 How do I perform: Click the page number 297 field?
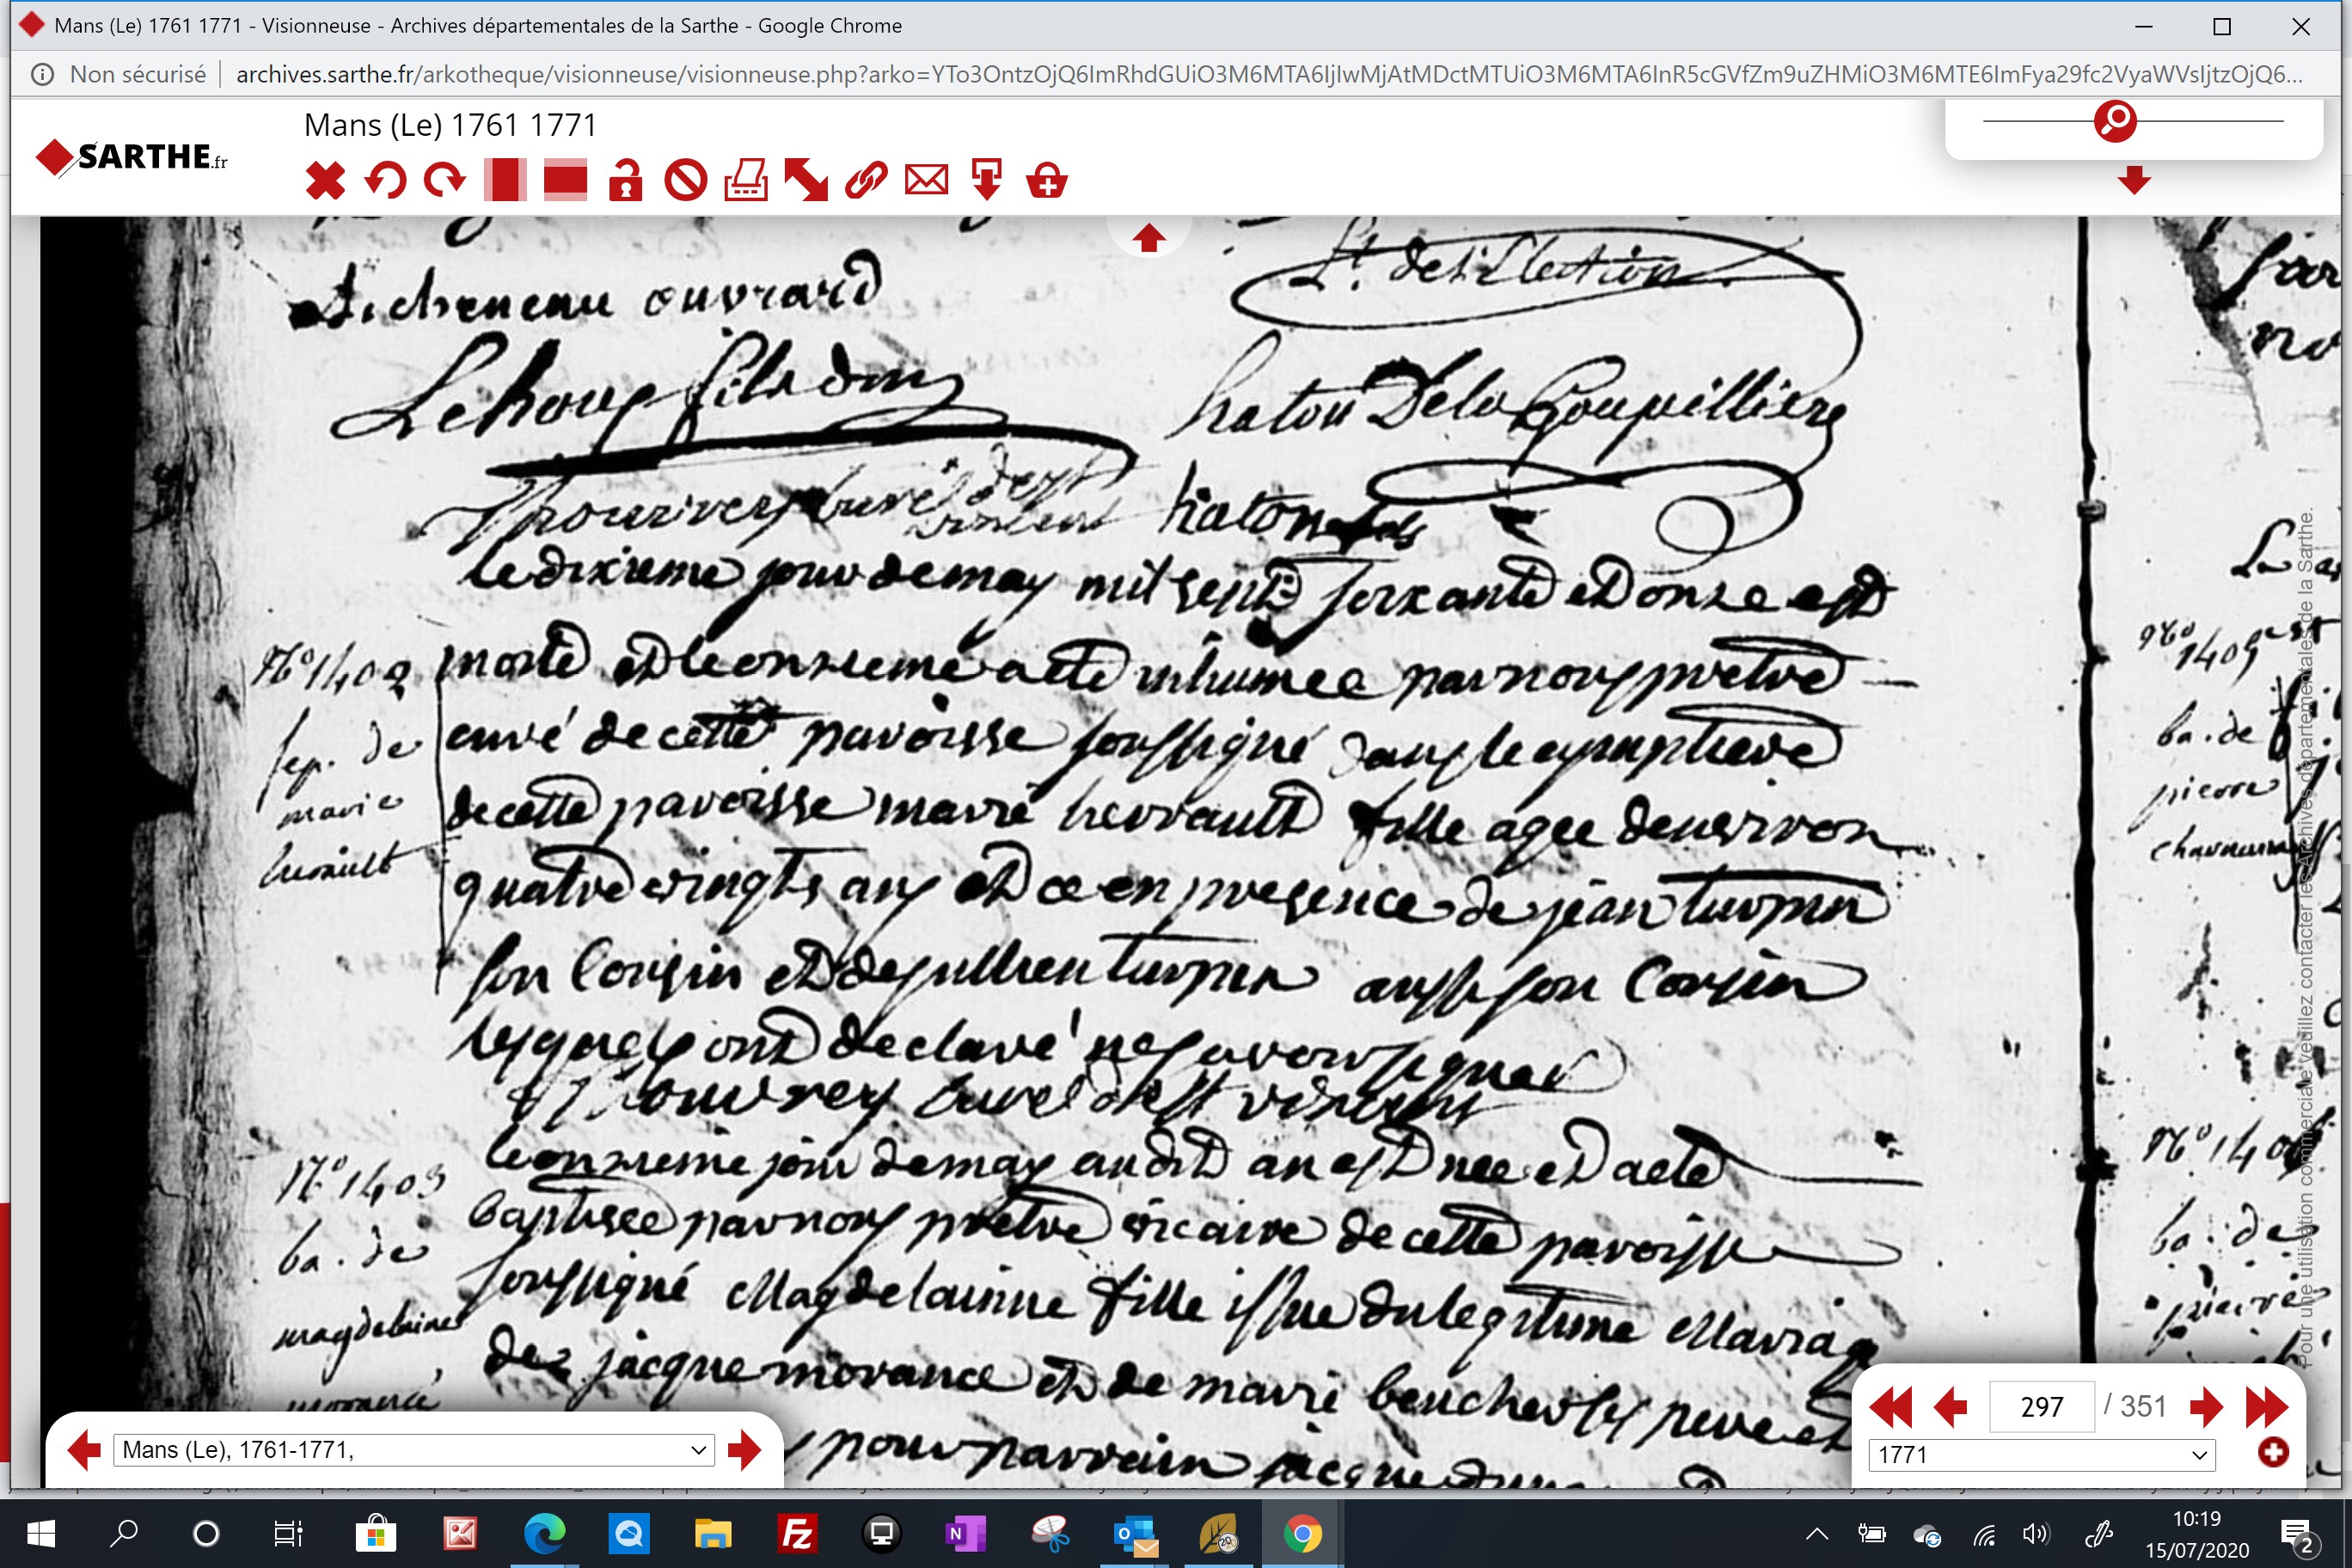(x=2042, y=1407)
